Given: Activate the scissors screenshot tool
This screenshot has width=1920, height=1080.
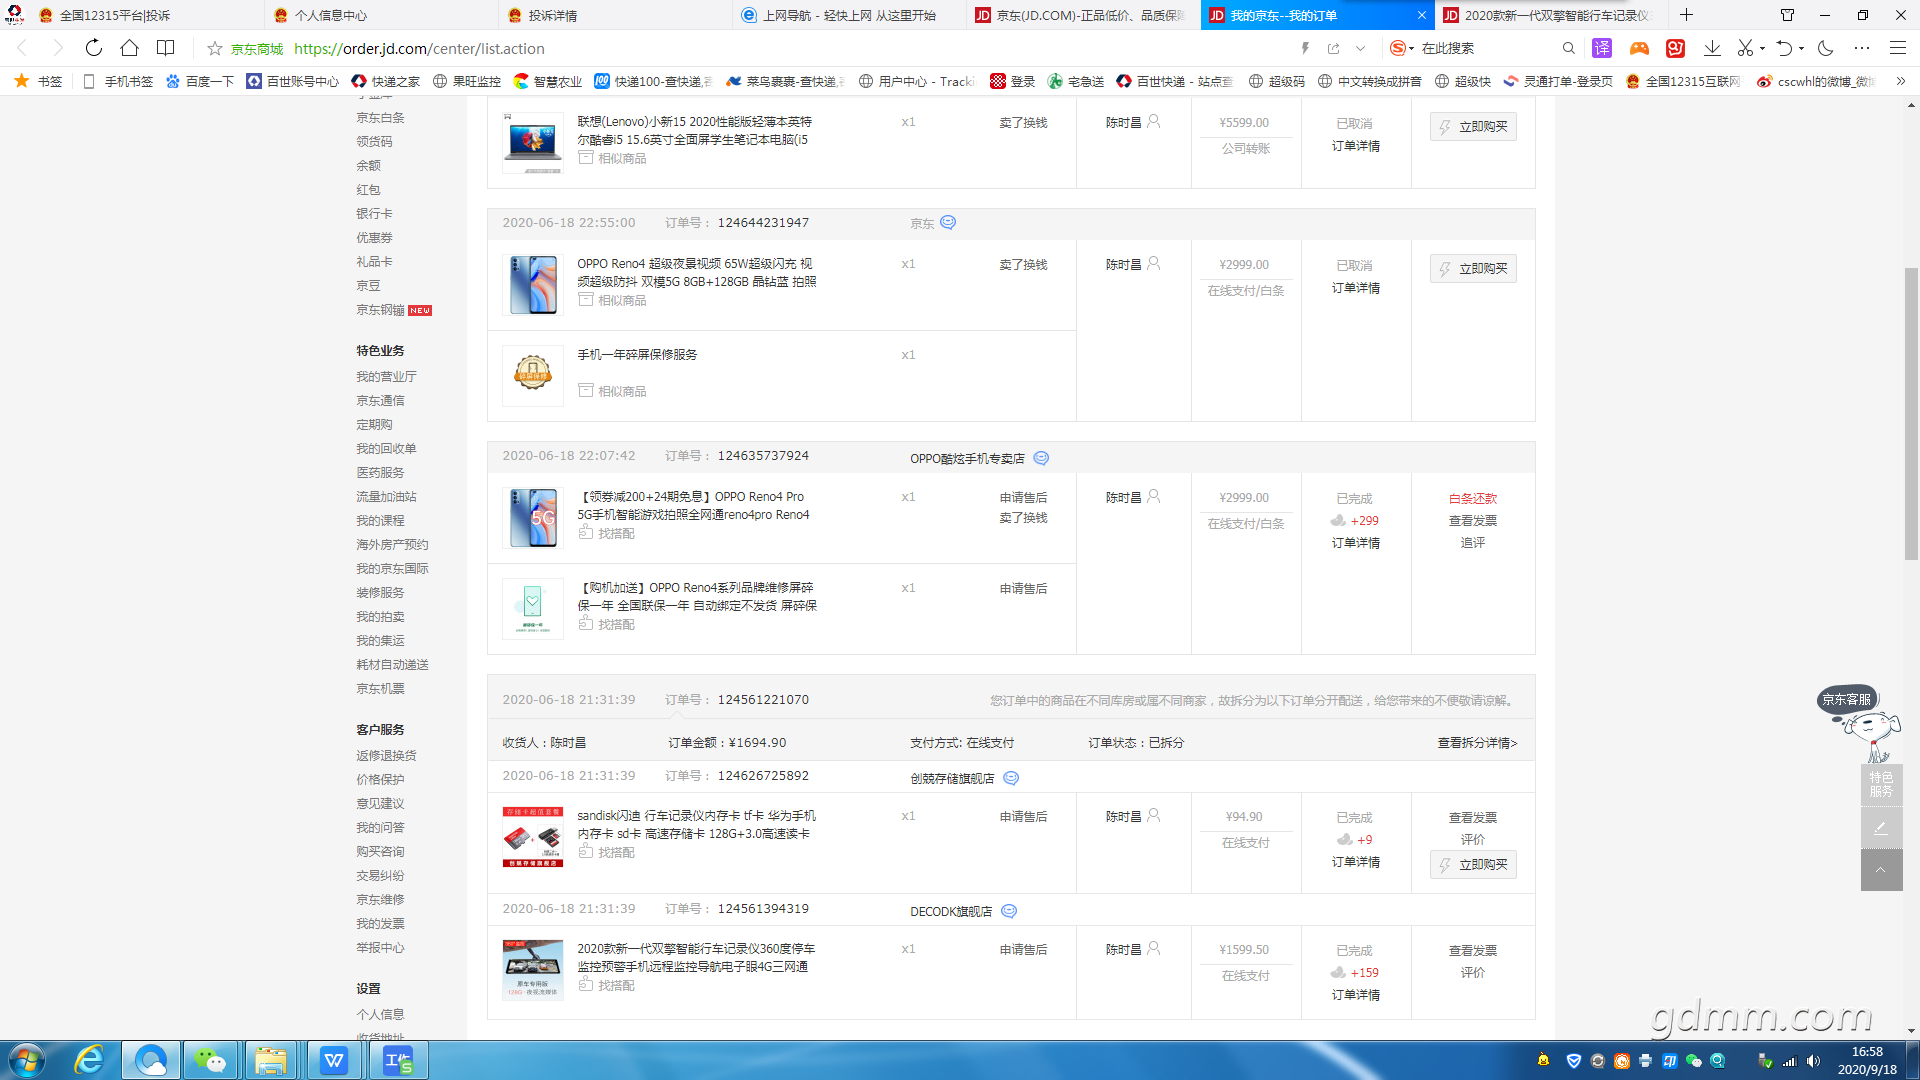Looking at the screenshot, I should 1745,48.
